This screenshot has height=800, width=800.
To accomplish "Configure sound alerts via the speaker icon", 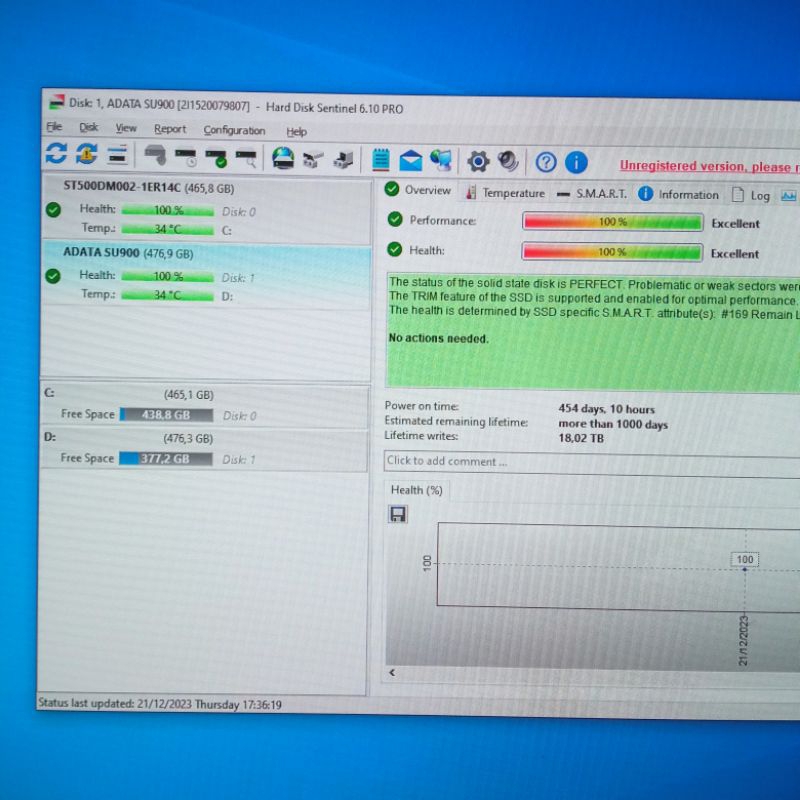I will pos(508,159).
